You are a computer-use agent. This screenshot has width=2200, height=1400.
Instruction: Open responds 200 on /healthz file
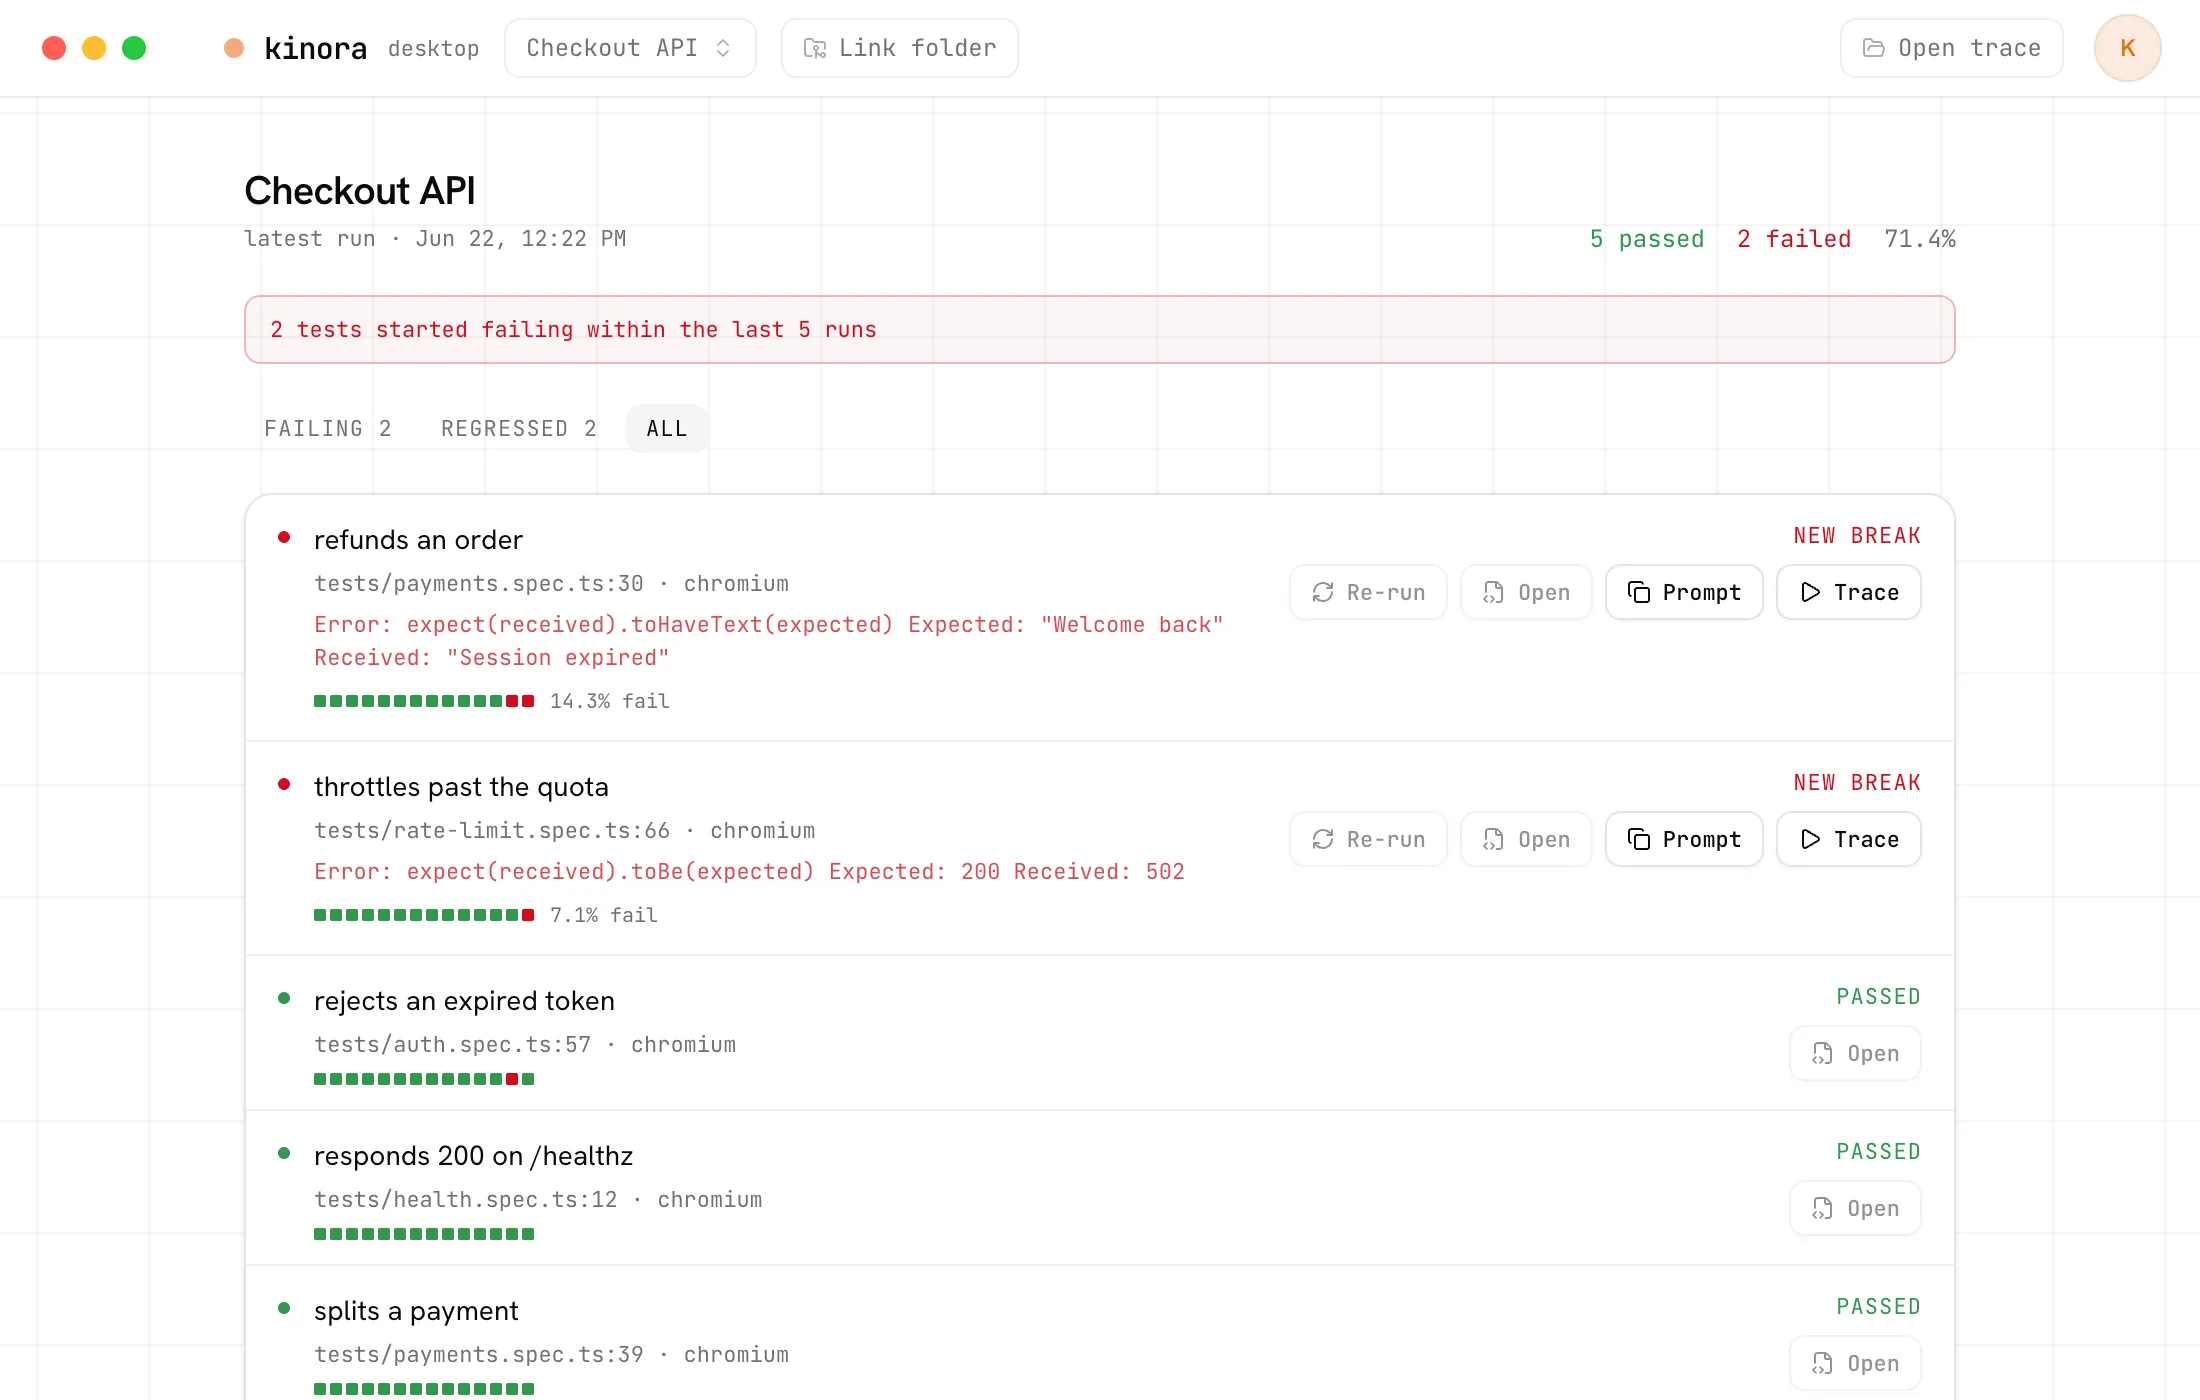1855,1208
